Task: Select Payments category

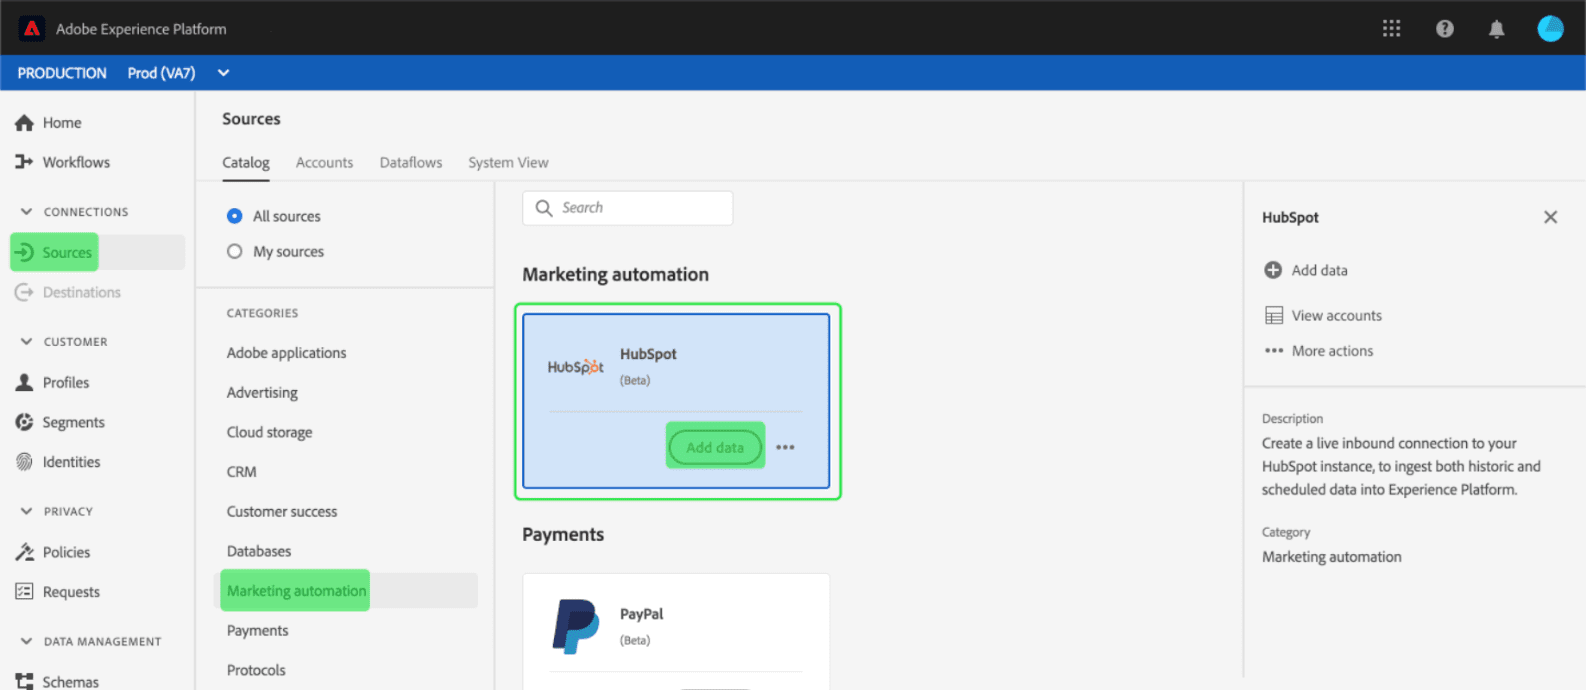Action: pos(257,631)
